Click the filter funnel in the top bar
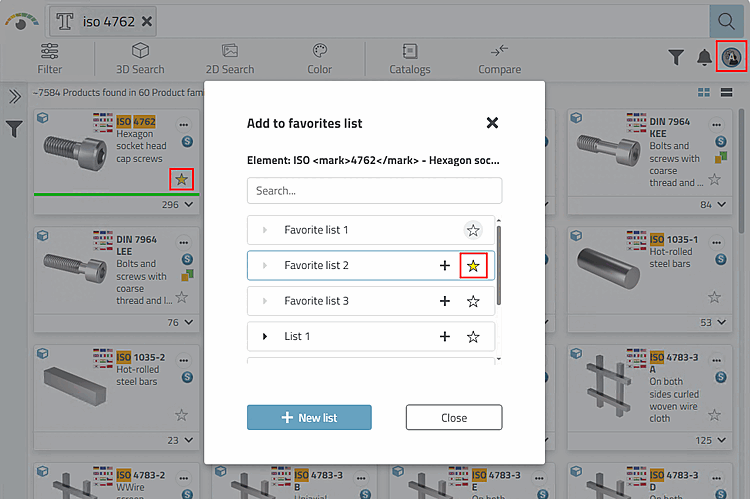The image size is (750, 499). pos(676,58)
